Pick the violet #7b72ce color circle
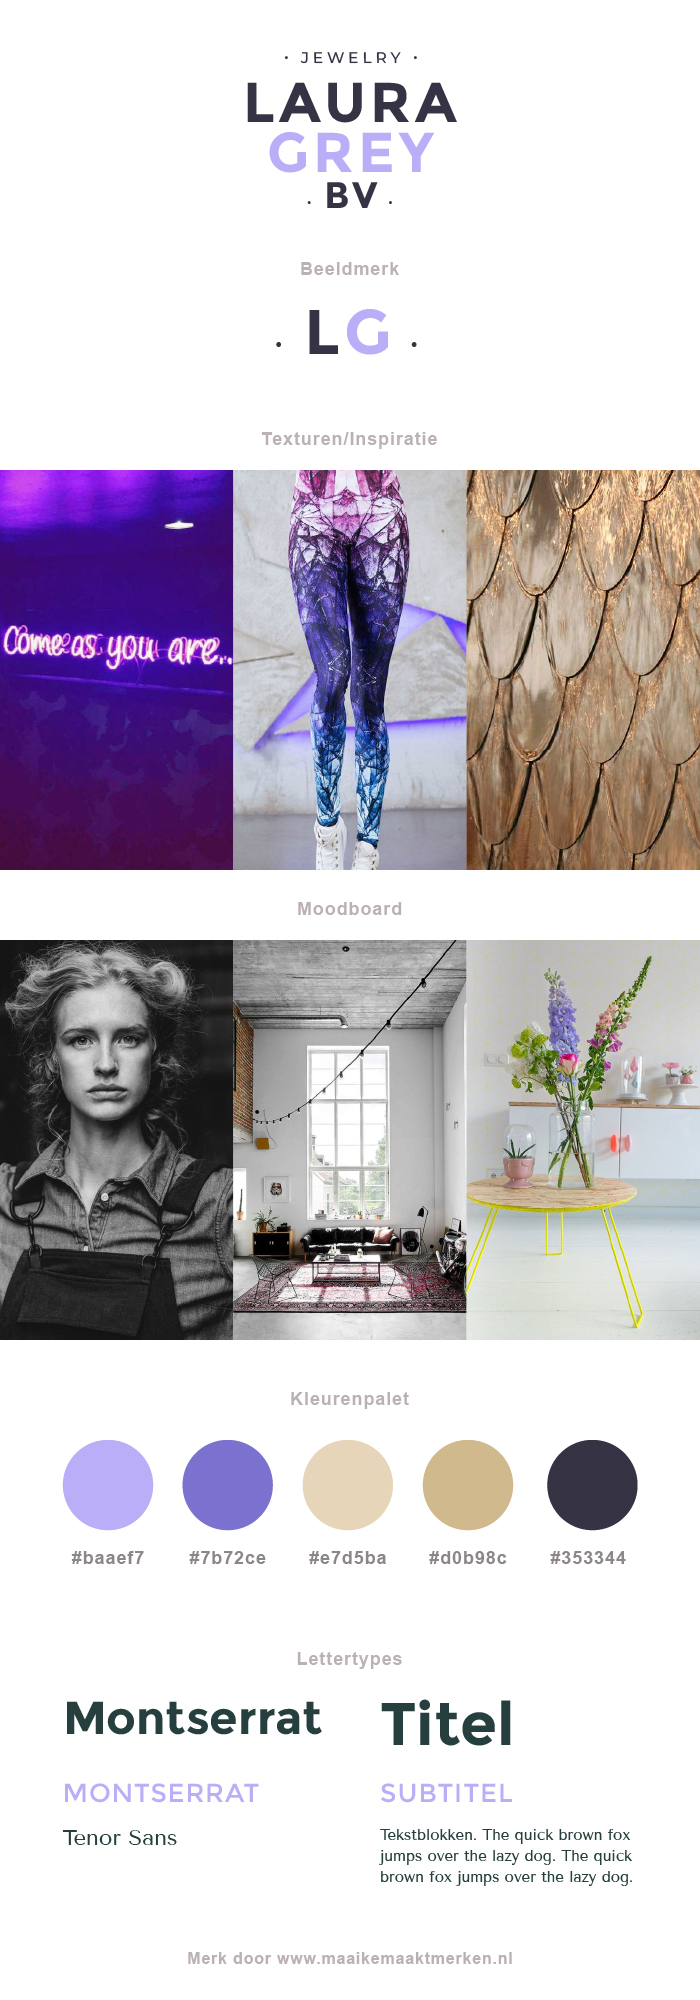The width and height of the screenshot is (700, 2000). tap(228, 1485)
